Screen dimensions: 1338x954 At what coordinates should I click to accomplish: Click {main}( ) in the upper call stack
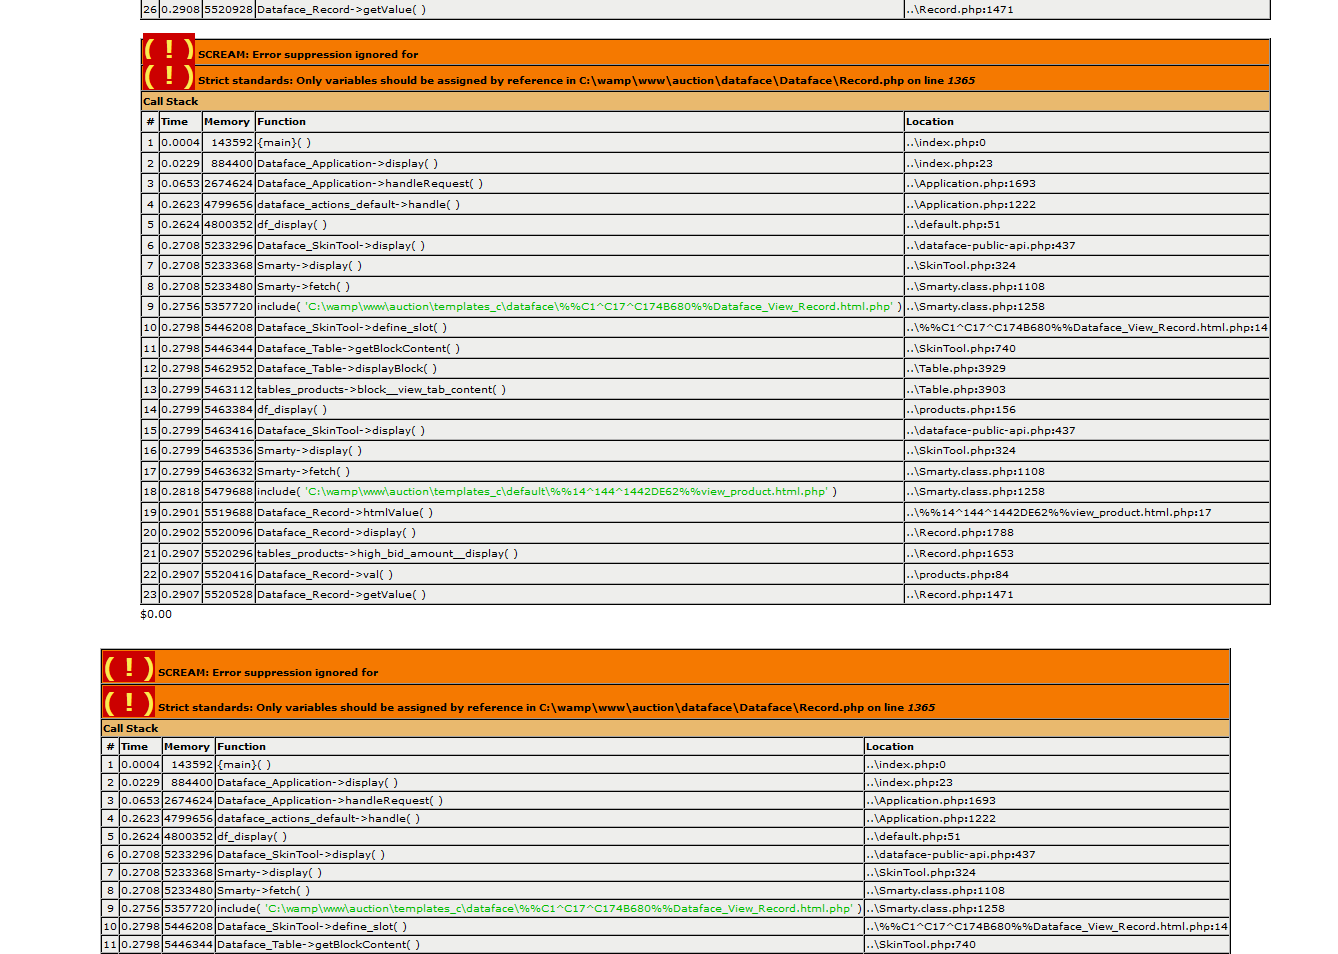(284, 143)
